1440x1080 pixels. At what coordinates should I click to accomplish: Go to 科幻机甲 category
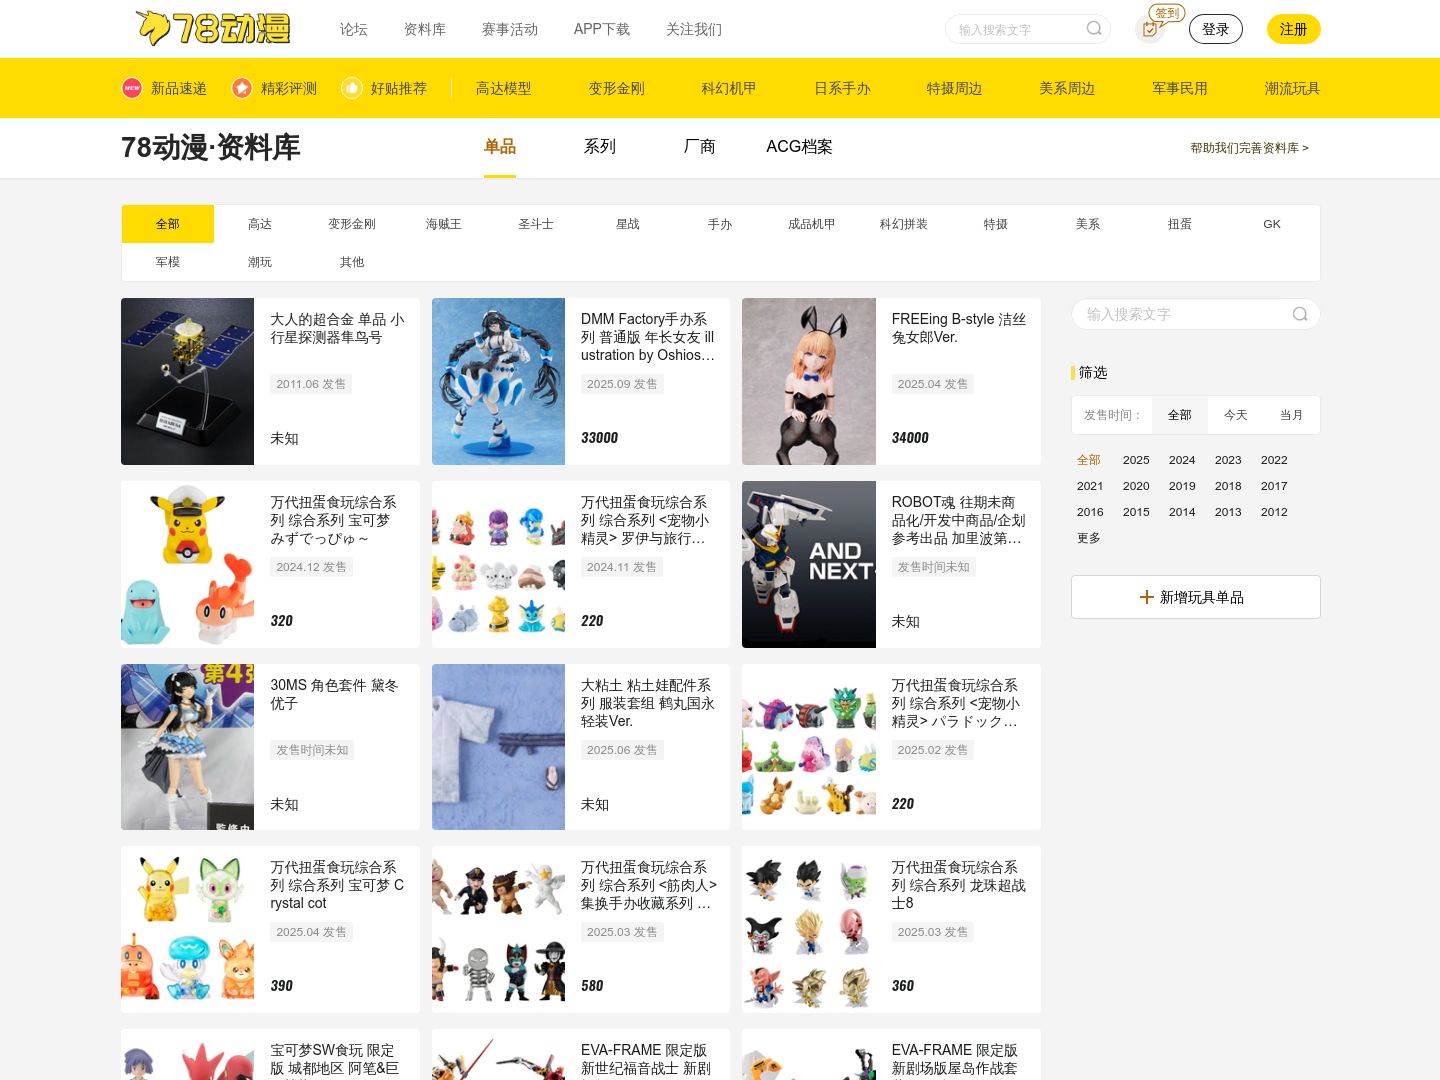729,88
